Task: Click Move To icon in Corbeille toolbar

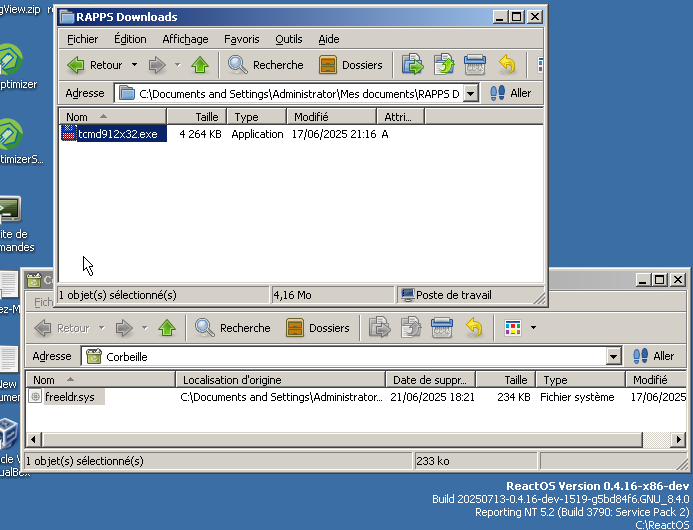Action: click(x=380, y=328)
